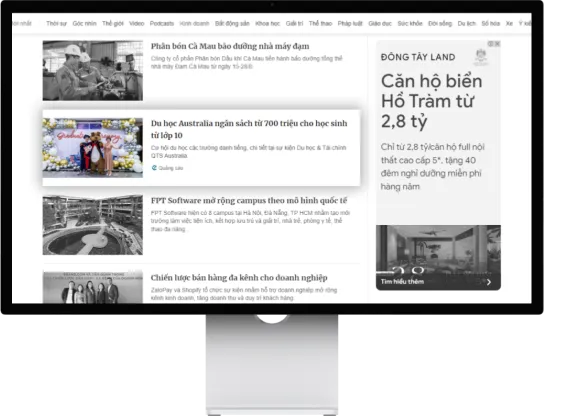Open the Thể thao category
Viewport: 564px width, 420px height.
320,24
